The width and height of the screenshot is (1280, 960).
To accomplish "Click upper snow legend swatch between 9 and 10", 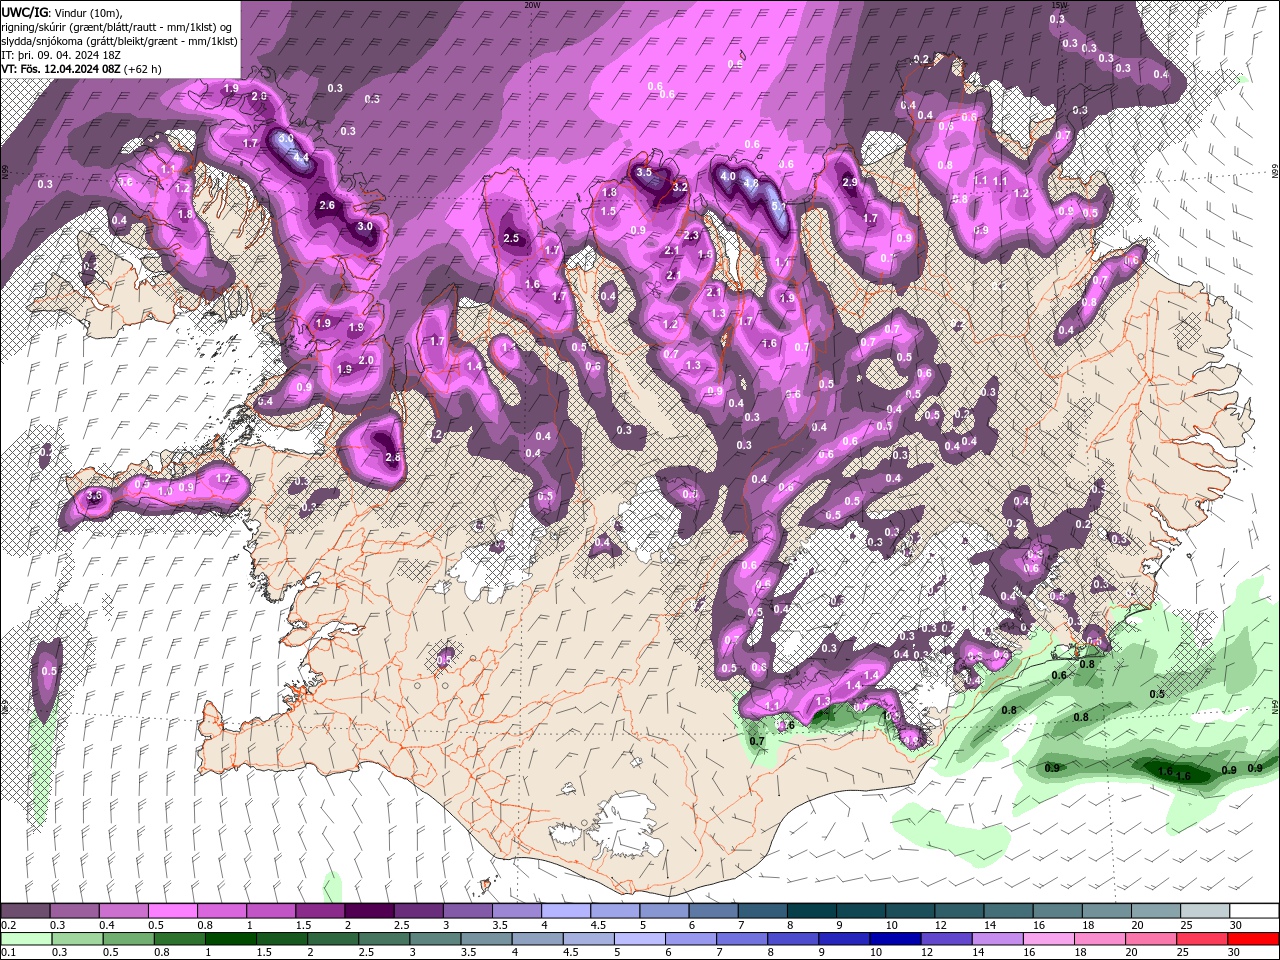I will [x=860, y=910].
